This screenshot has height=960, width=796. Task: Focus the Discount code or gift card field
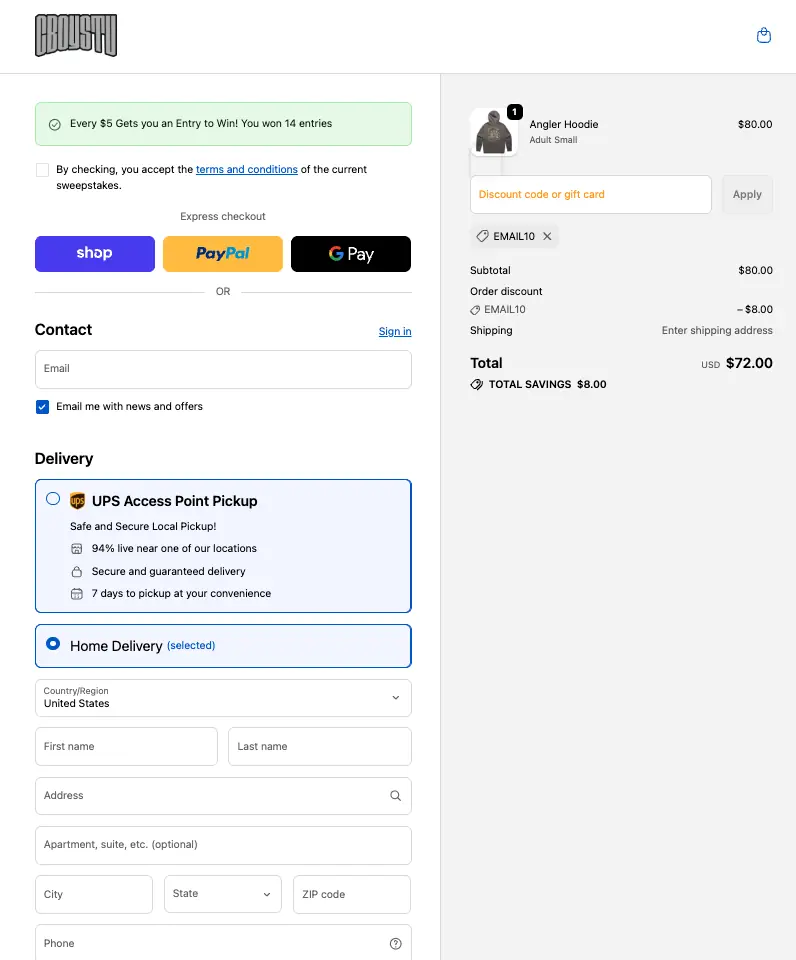point(590,195)
